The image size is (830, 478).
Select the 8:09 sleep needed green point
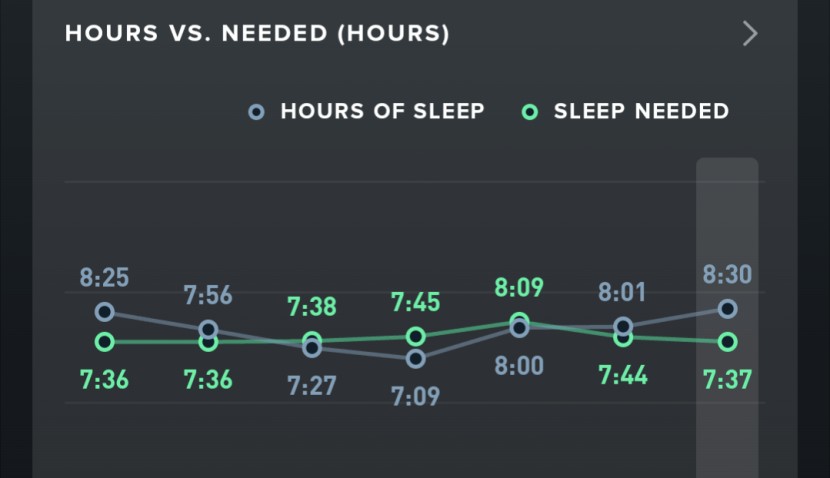click(x=520, y=322)
